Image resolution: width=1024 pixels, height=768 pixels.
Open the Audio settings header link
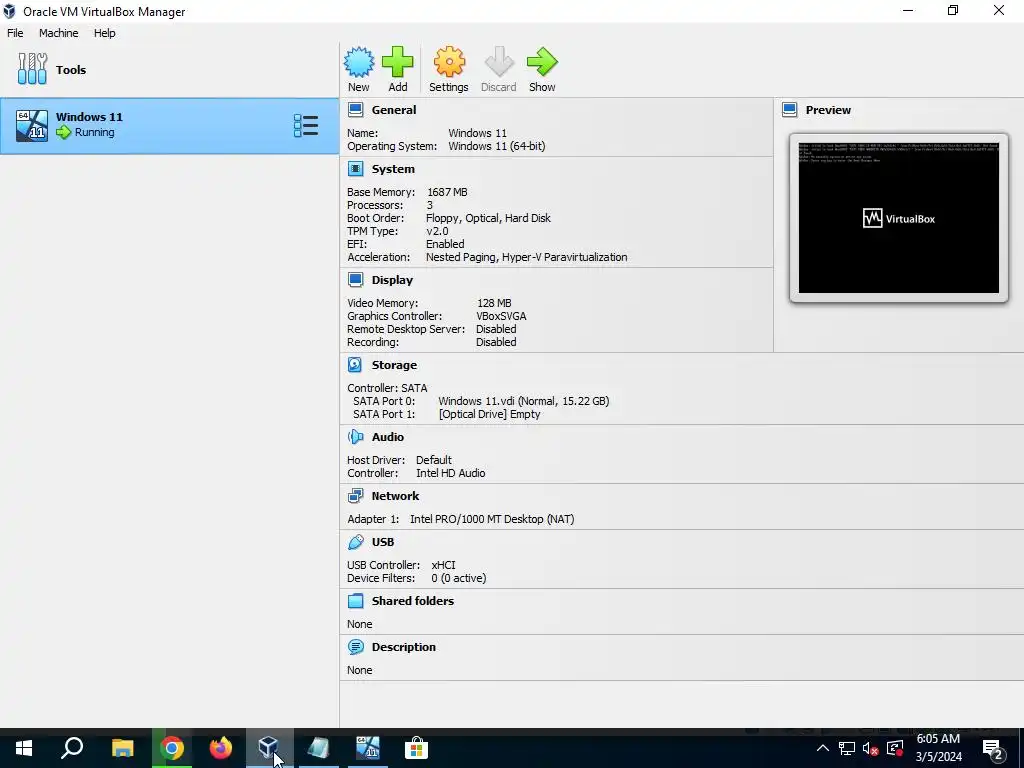point(388,437)
